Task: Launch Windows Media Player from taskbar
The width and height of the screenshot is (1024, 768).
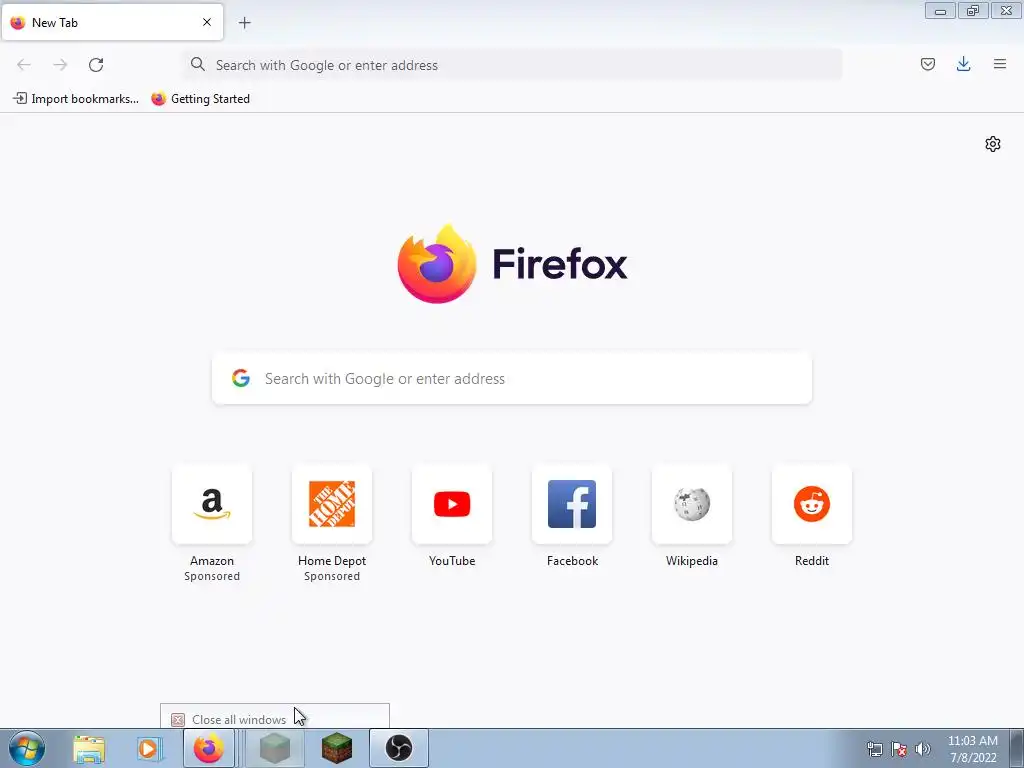Action: (x=148, y=748)
